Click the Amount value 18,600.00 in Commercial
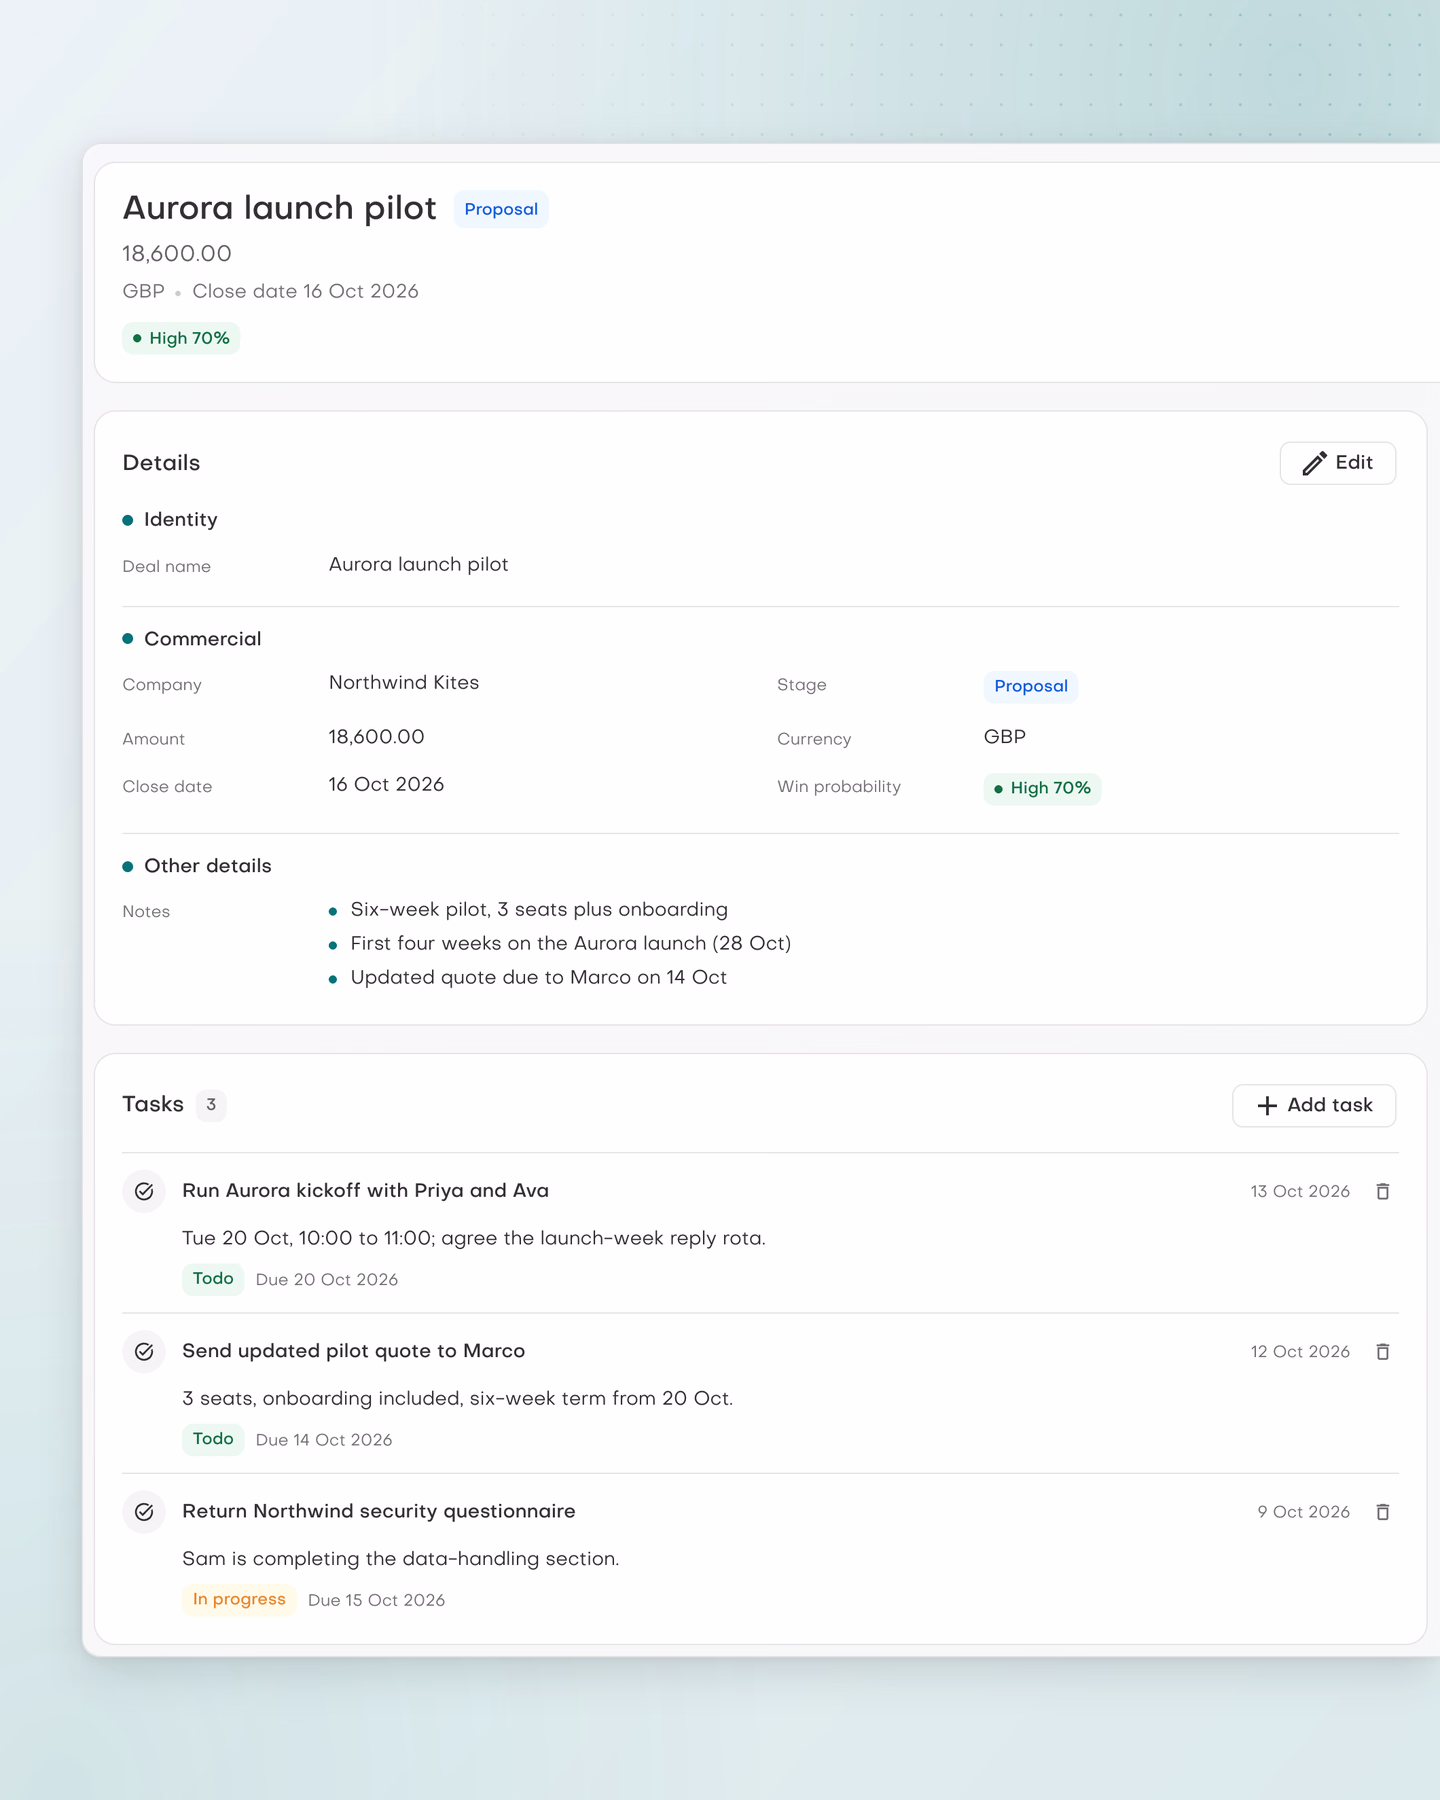 point(377,737)
